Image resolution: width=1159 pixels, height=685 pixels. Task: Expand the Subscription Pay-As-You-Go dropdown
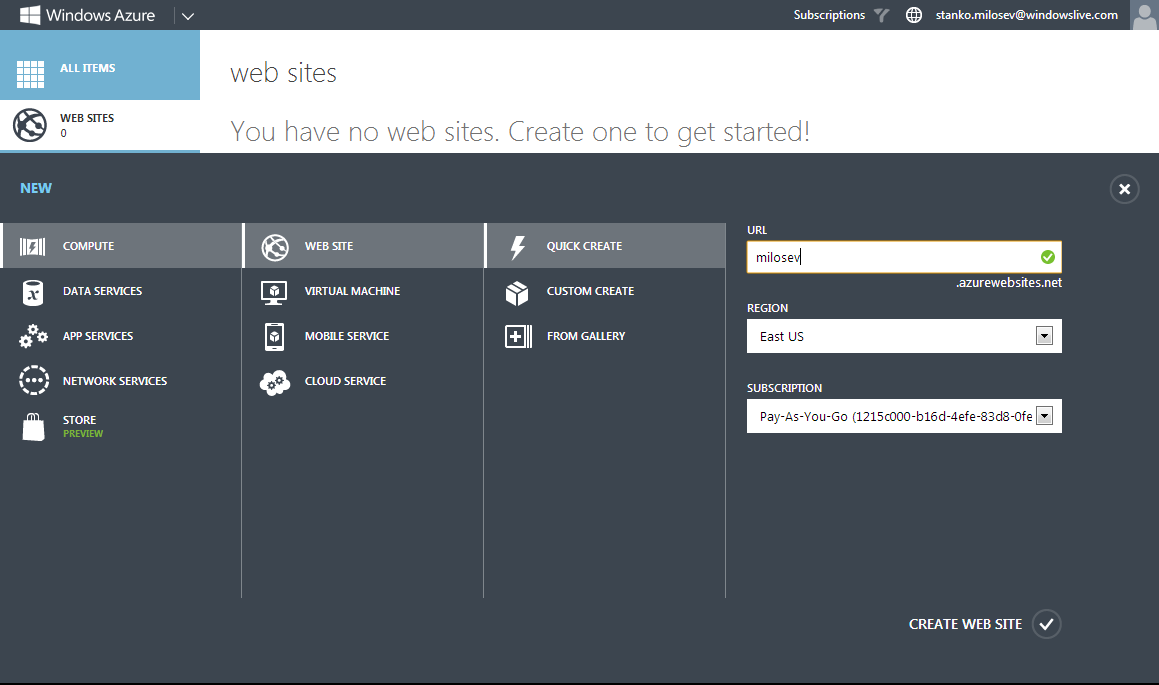coord(904,416)
